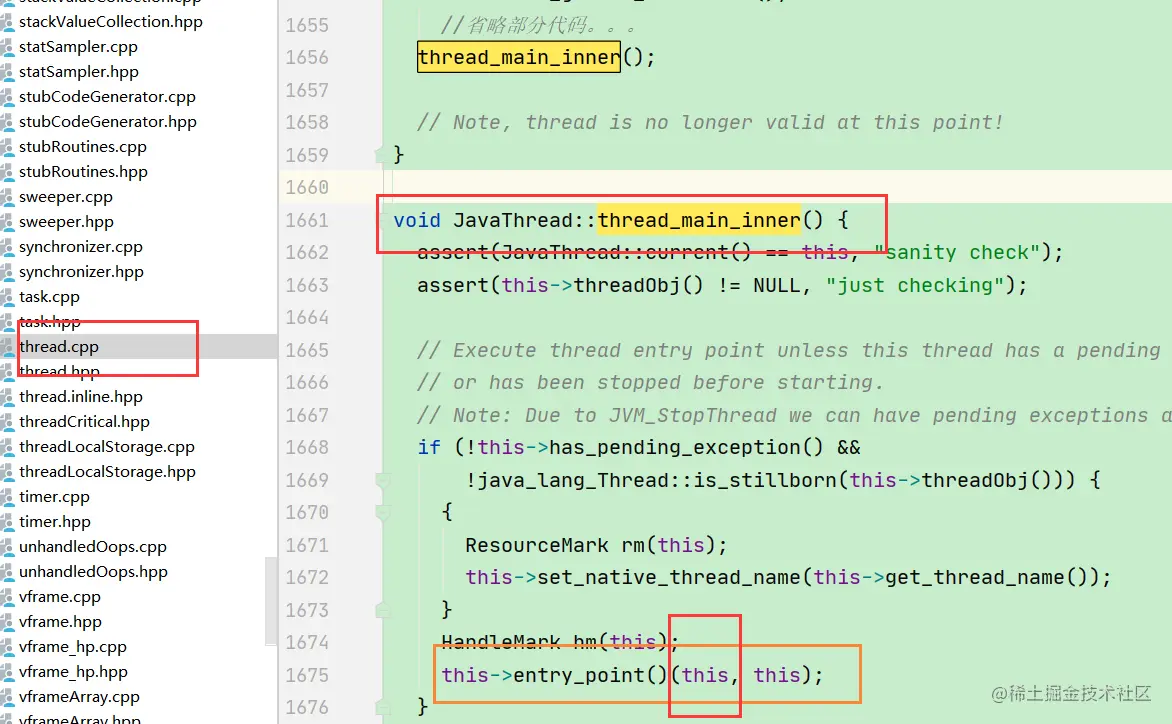Select vframe_hp.cpp file
Viewport: 1172px width, 724px height.
[73, 647]
